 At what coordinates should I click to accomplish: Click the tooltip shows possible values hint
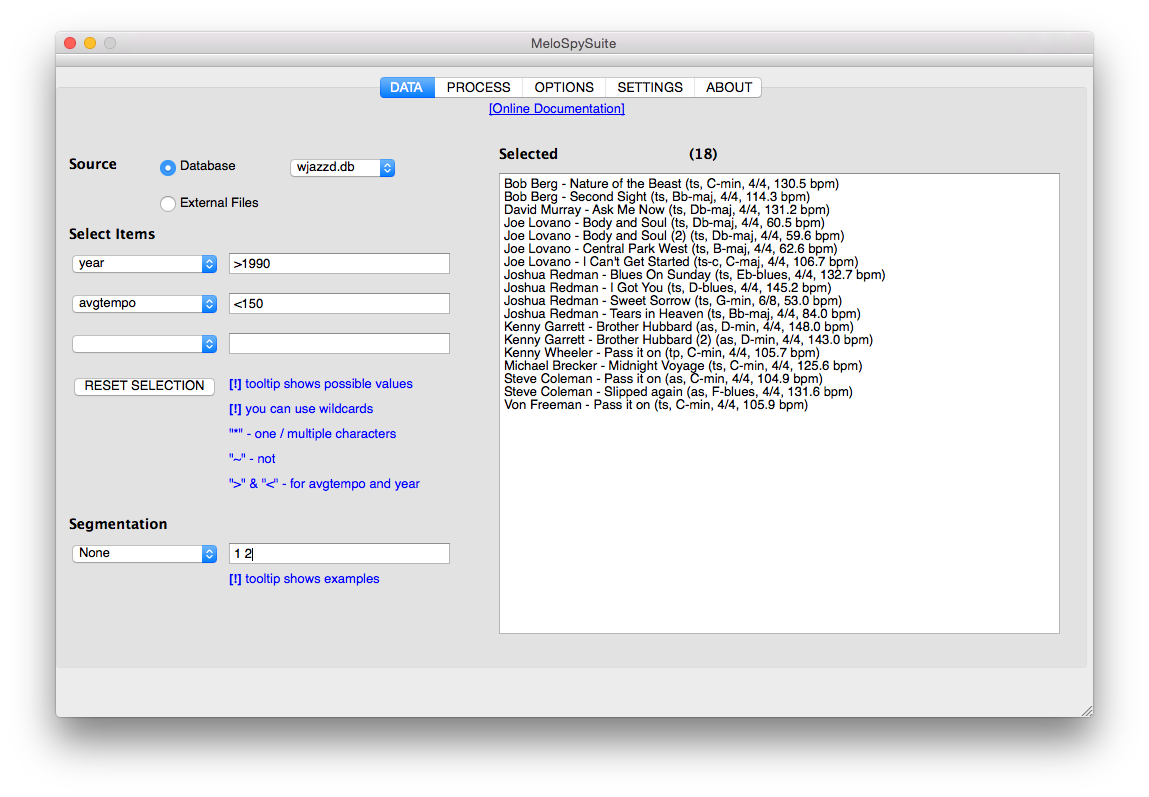[321, 384]
